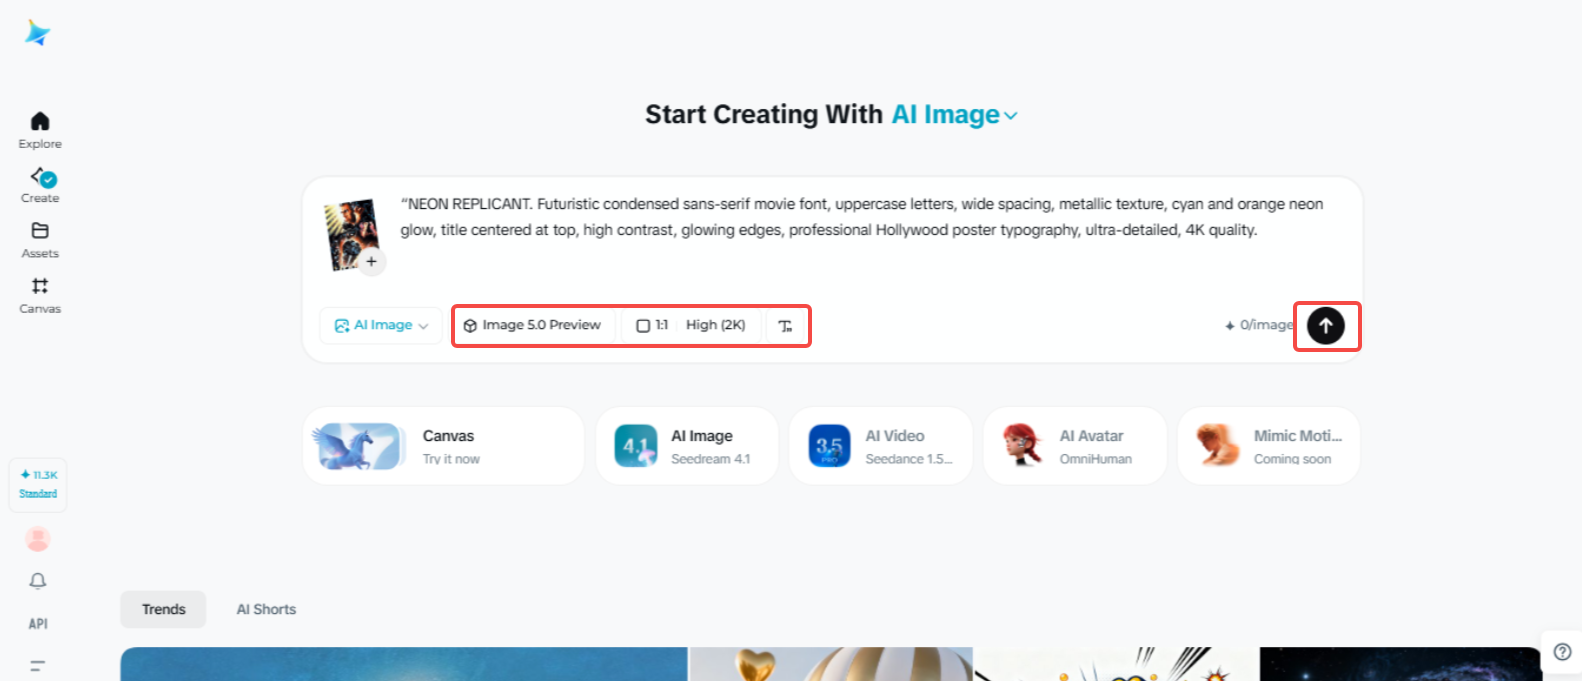This screenshot has width=1582, height=681.
Task: Change the 1:1 aspect ratio setting
Action: pos(652,326)
